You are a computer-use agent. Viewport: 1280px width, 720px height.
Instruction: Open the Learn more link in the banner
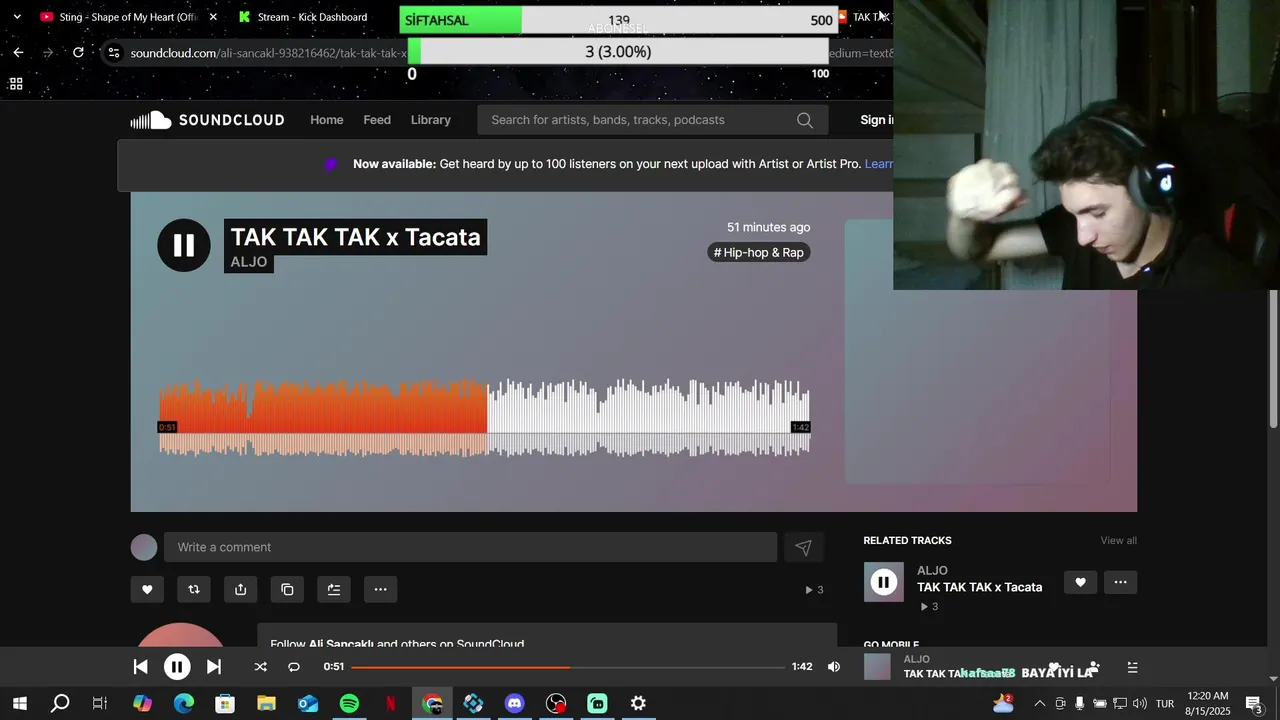pos(878,164)
